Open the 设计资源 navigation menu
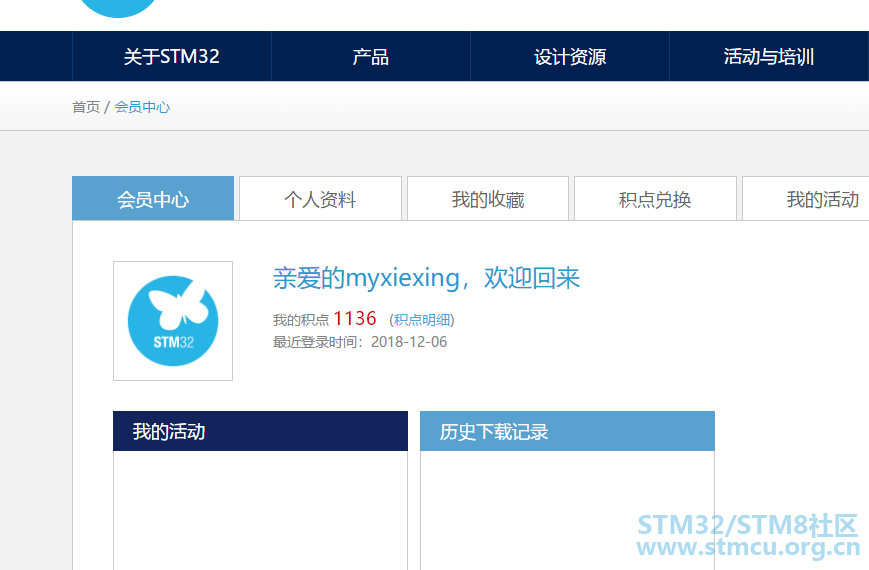The image size is (869, 570). point(570,57)
